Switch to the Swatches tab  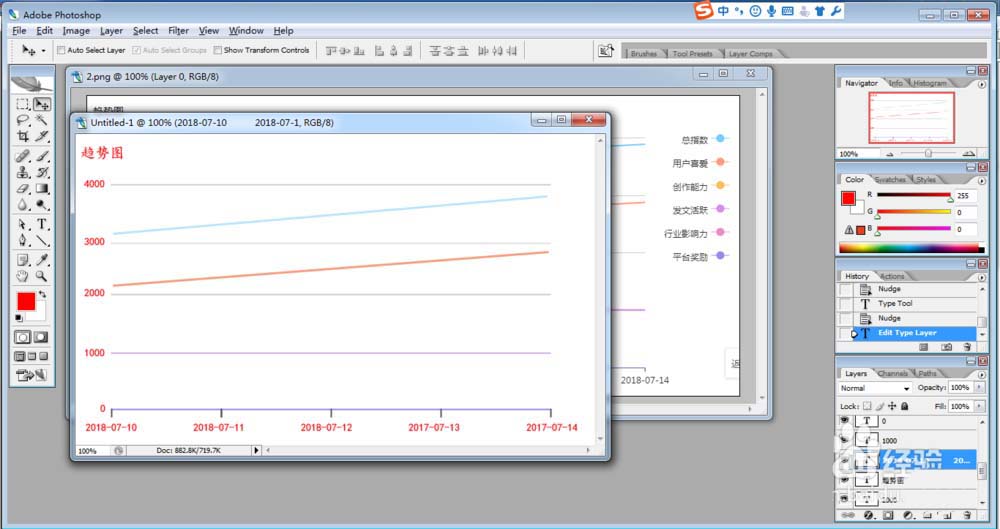pyautogui.click(x=892, y=180)
